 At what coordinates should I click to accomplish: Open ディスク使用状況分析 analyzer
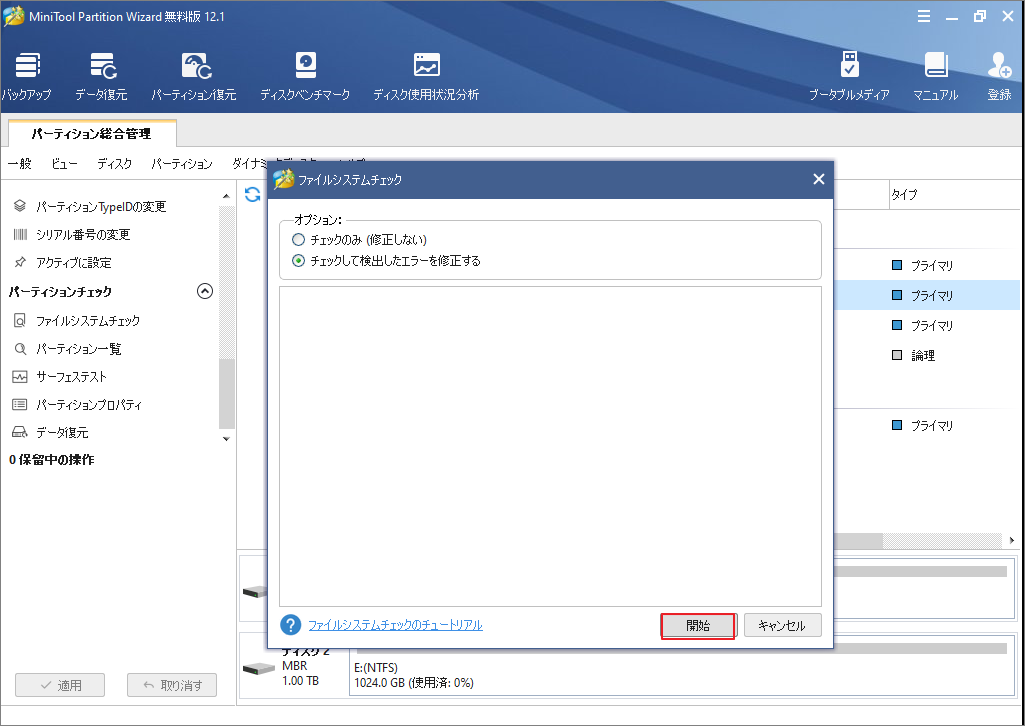tap(426, 66)
